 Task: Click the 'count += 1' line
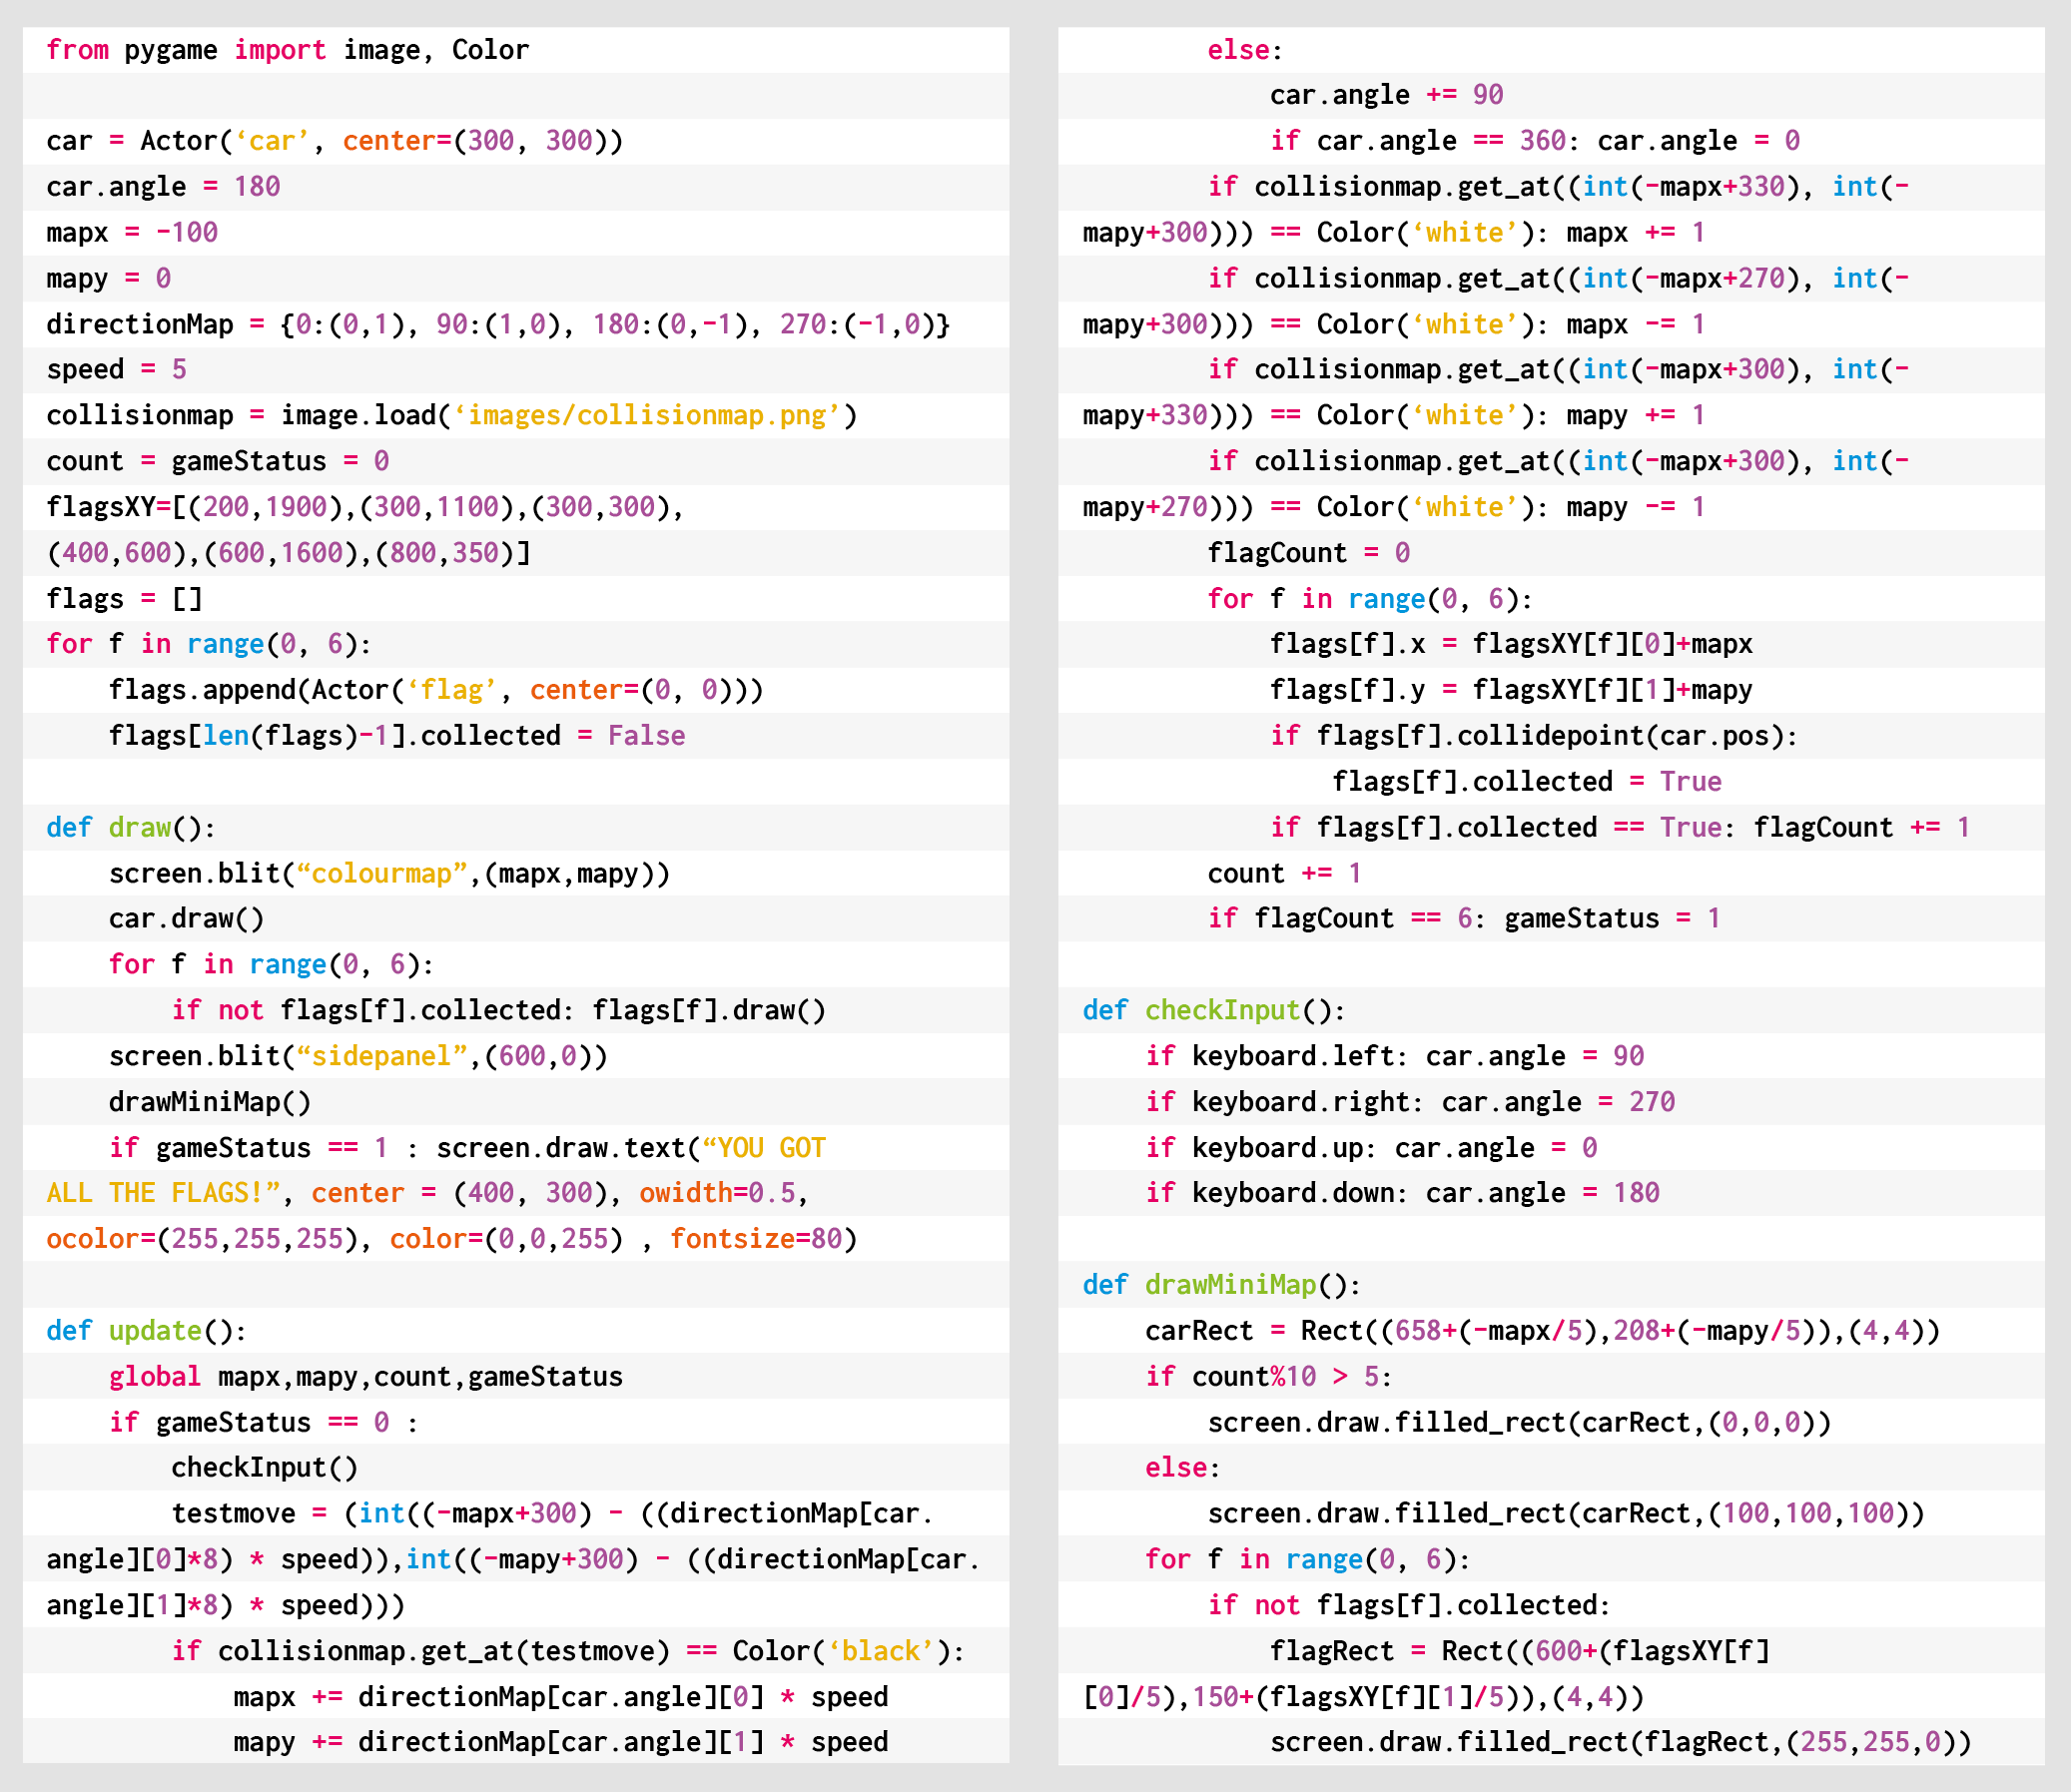coord(1284,873)
